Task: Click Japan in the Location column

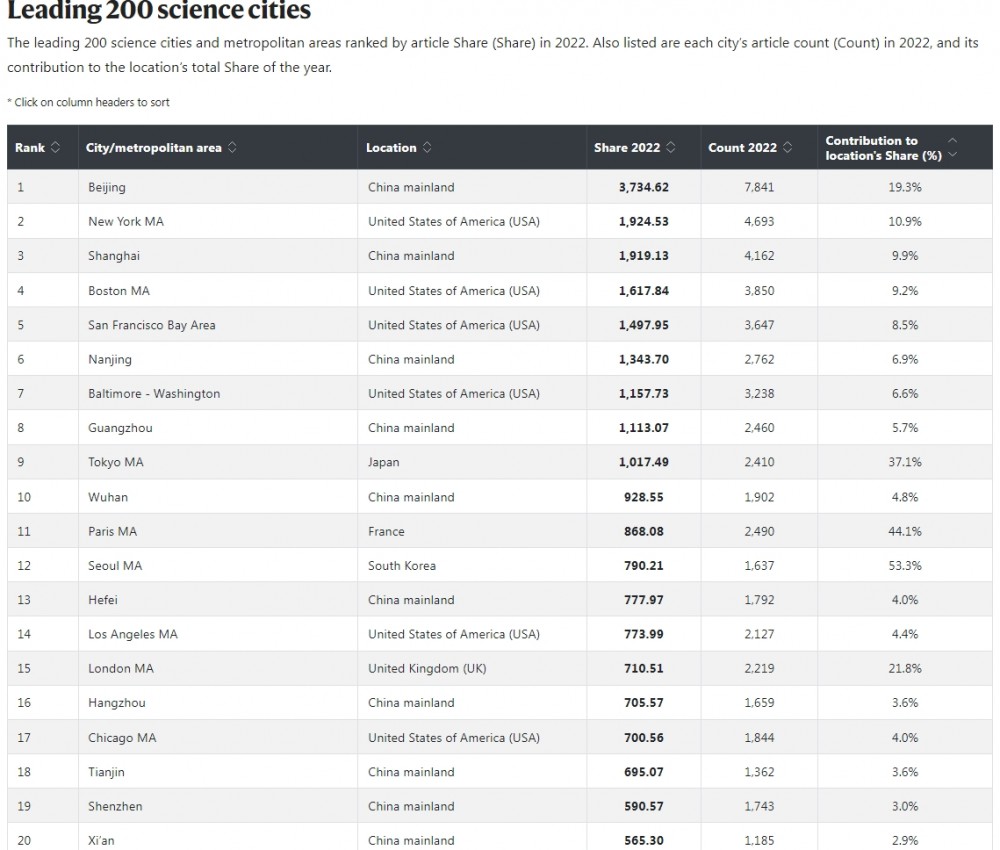Action: [383, 462]
